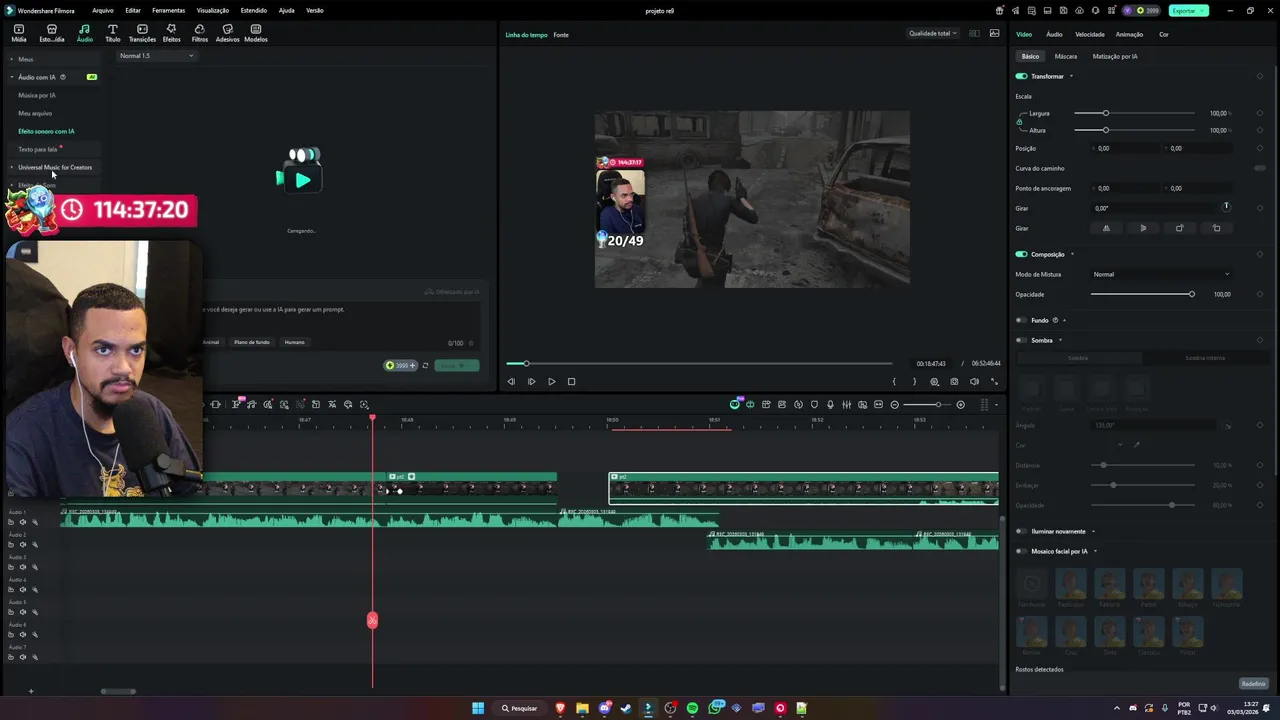The width and height of the screenshot is (1280, 720).
Task: Select Música por IA in sidebar
Action: [37, 95]
